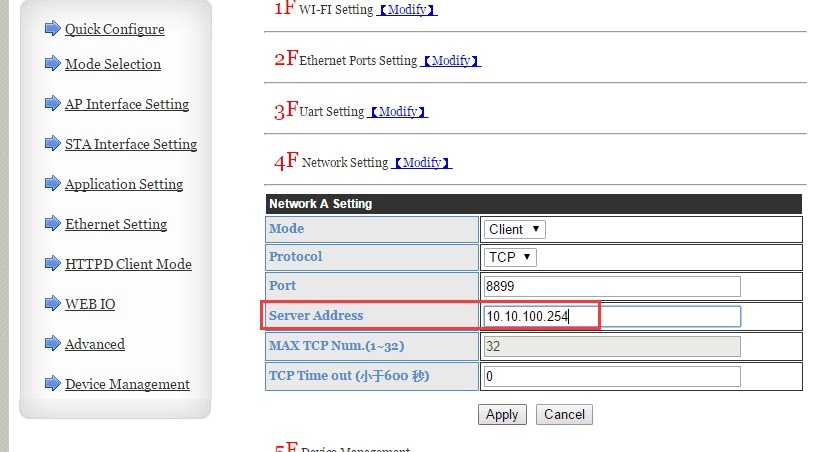Click the 3F Uart Setting heading
The width and height of the screenshot is (825, 452).
coord(319,111)
